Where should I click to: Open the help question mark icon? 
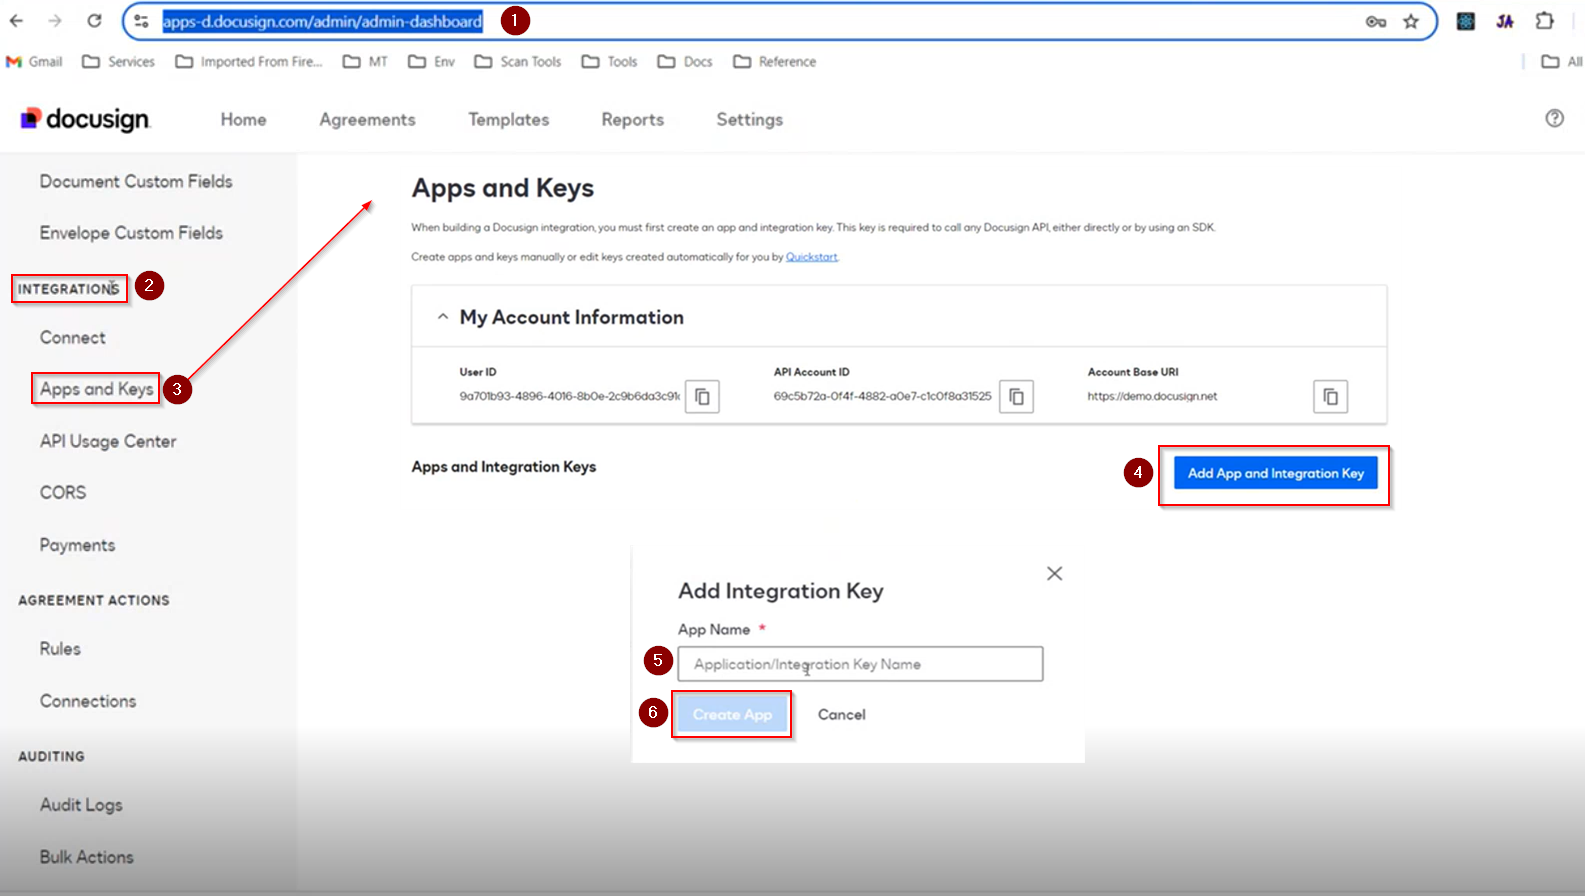1554,118
